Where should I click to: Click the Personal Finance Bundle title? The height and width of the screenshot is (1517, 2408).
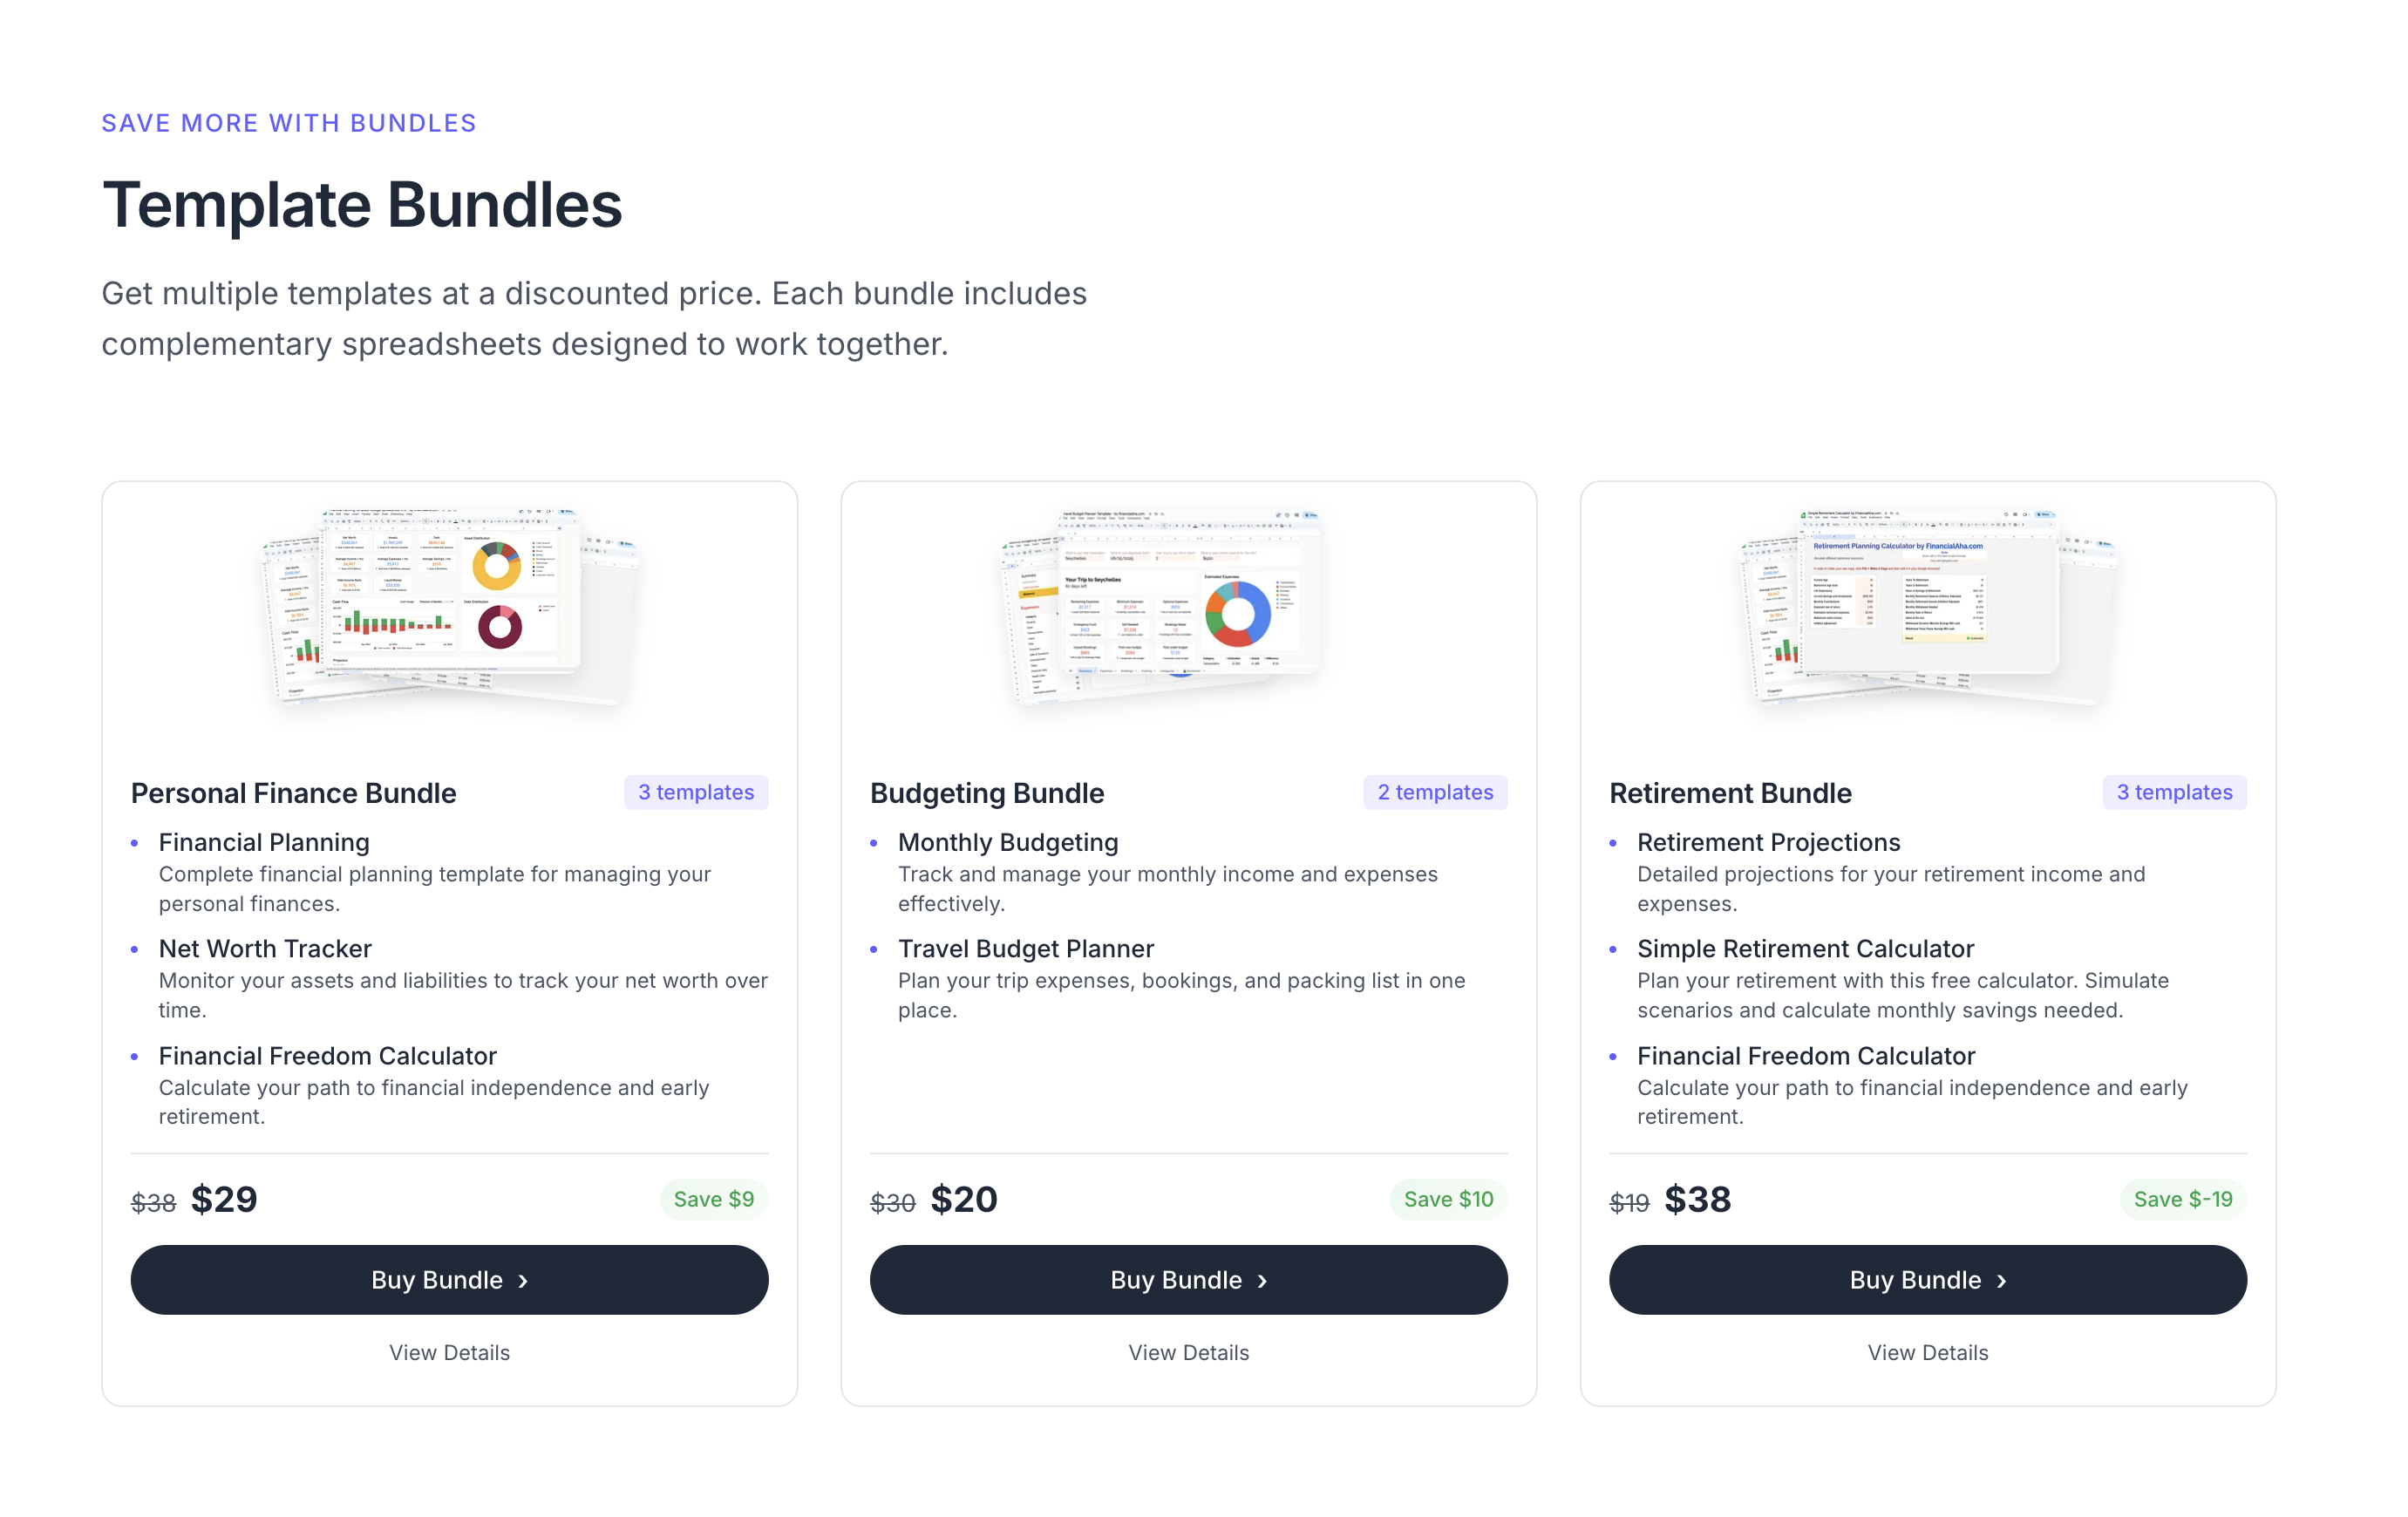pos(293,793)
